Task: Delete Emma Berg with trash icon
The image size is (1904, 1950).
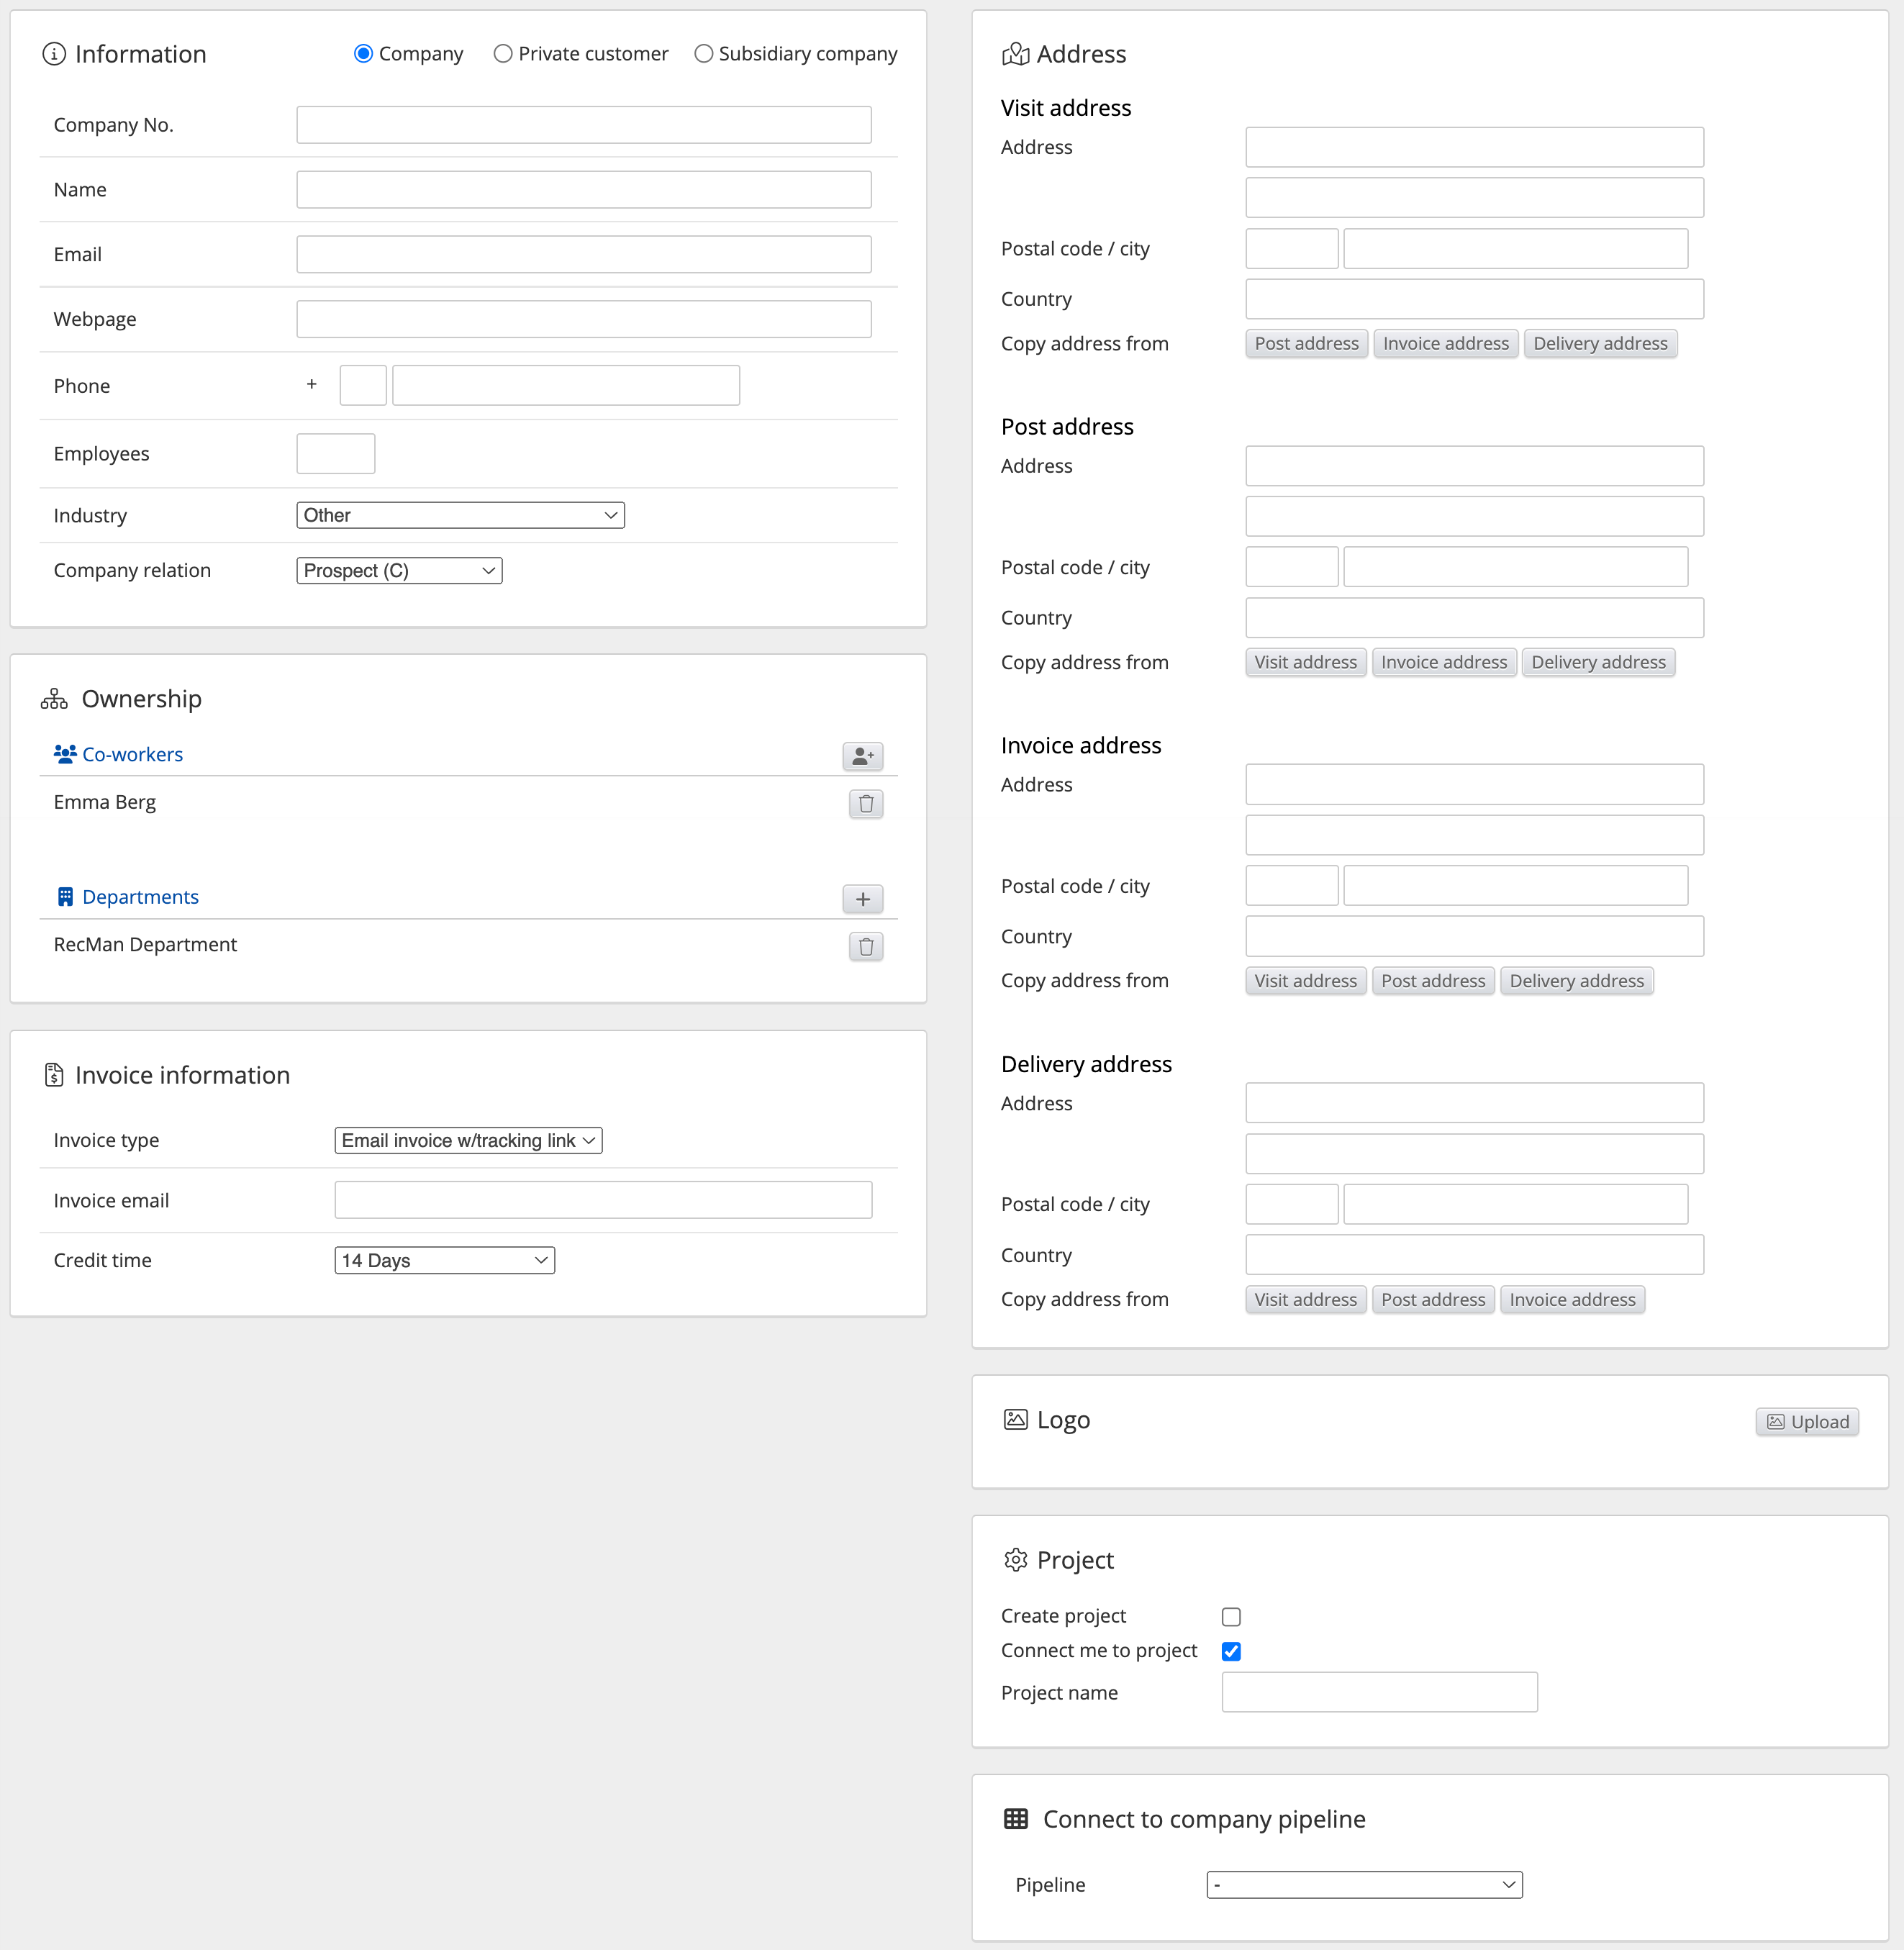Action: (x=865, y=804)
